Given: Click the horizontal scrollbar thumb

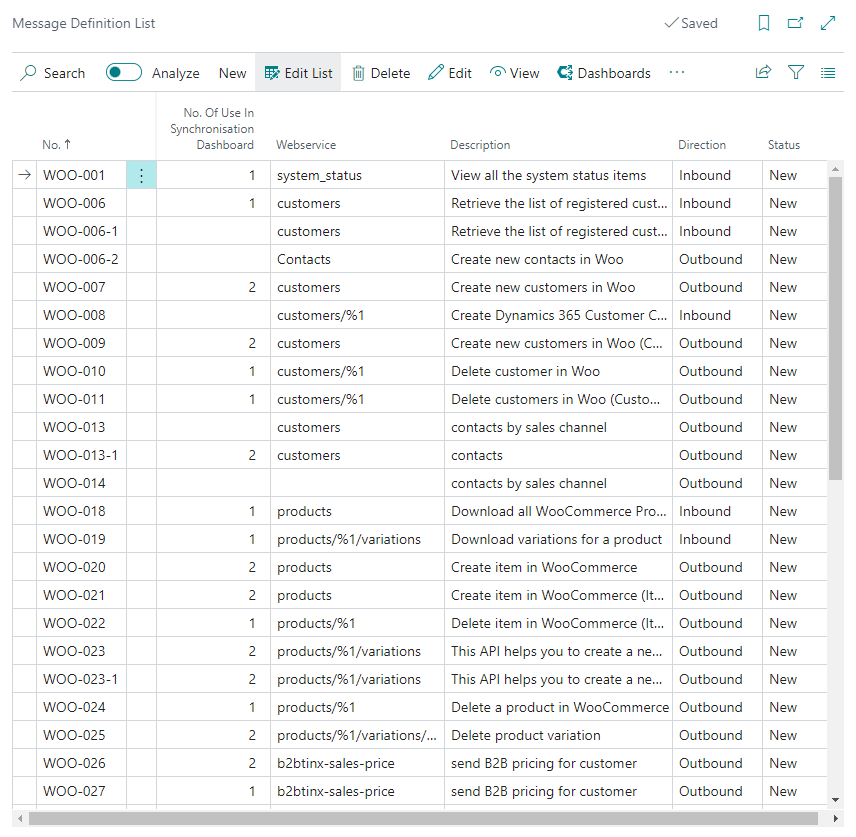Looking at the screenshot, I should [x=423, y=818].
